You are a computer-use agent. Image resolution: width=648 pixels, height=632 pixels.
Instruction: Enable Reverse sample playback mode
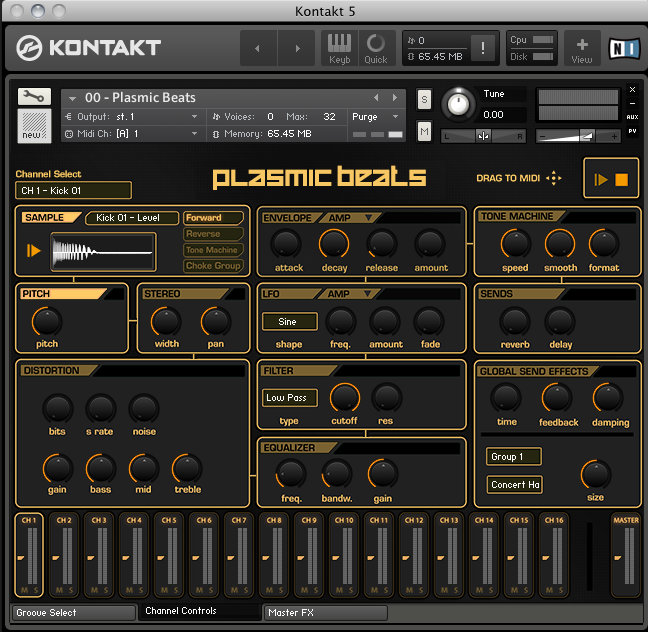point(213,234)
